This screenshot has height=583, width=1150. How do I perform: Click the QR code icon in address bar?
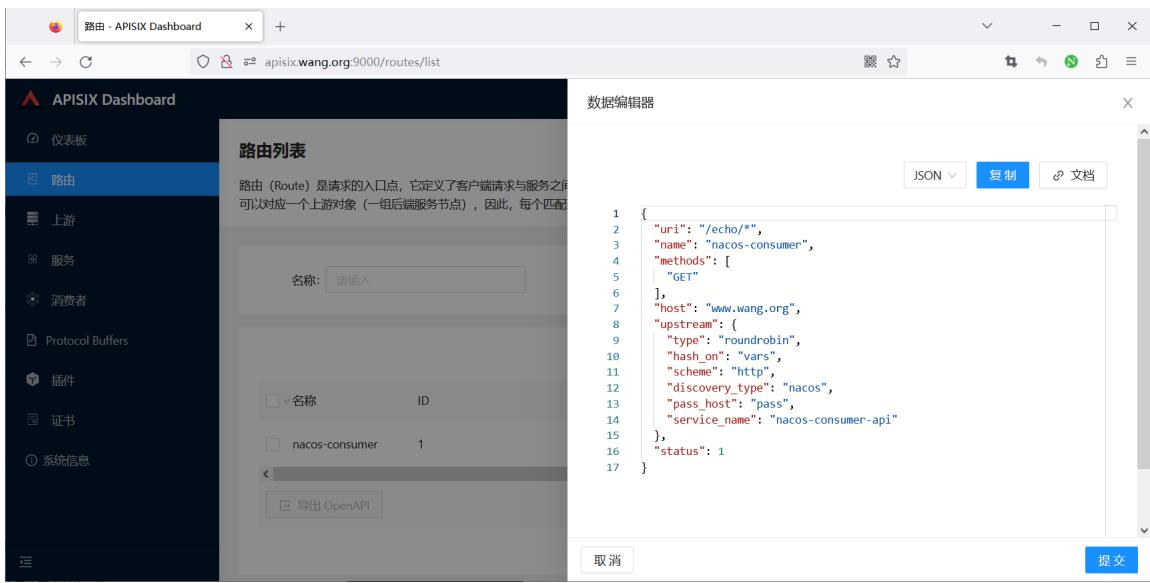[871, 62]
